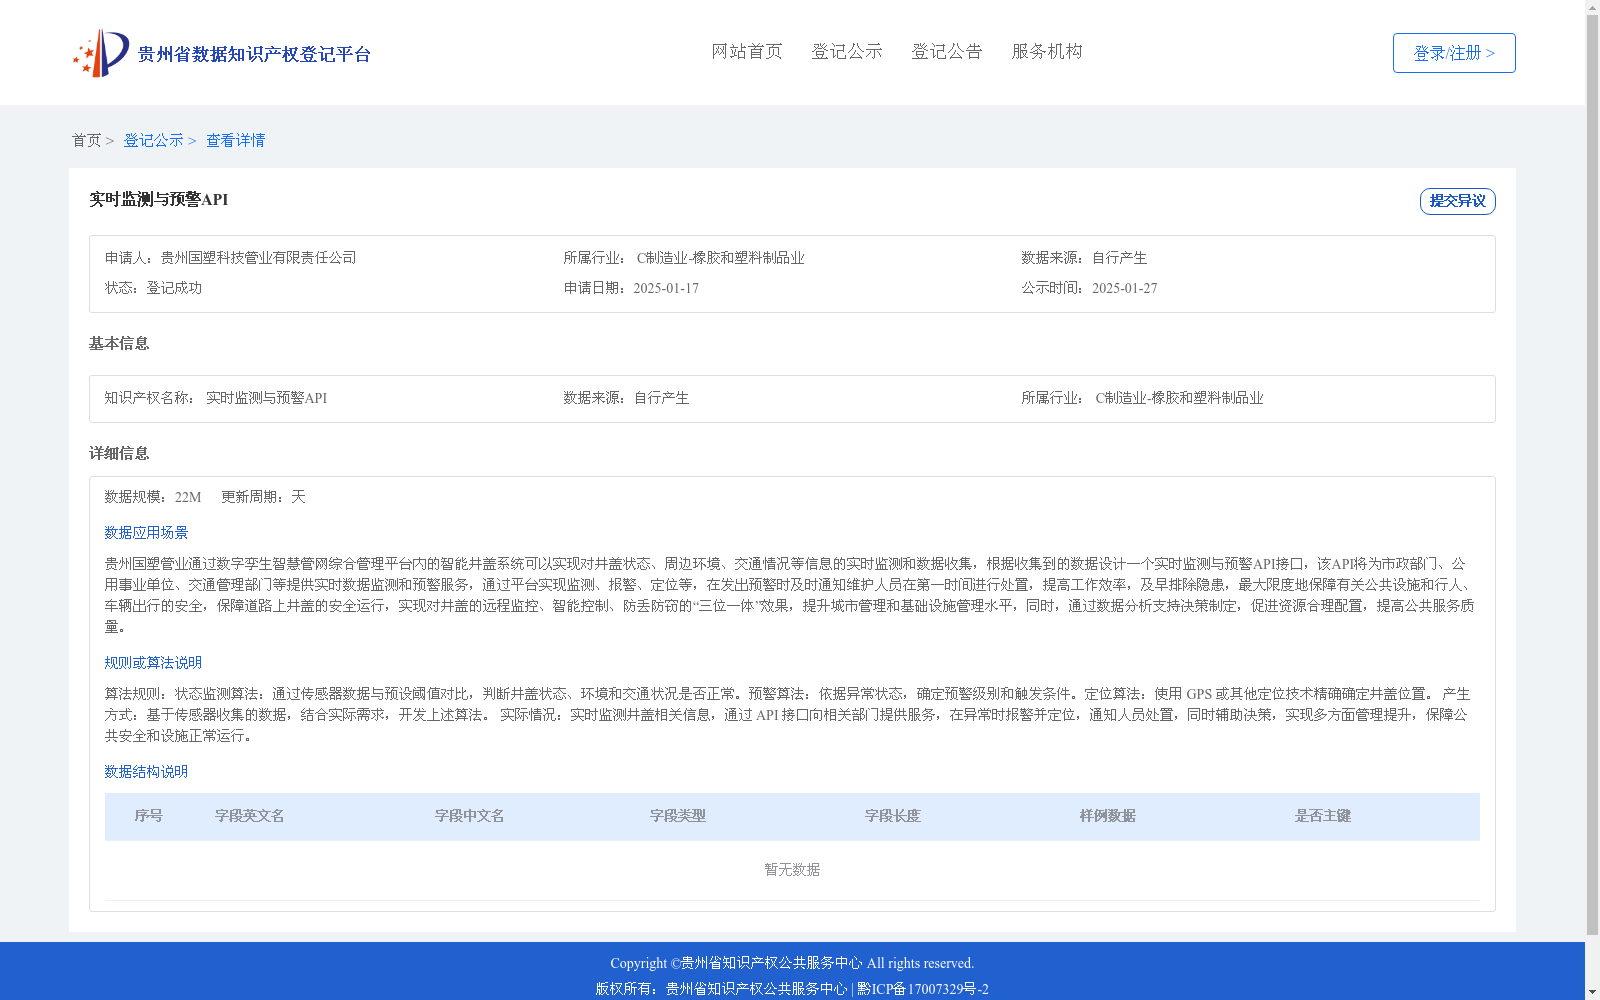The image size is (1600, 1000).
Task: Submit an objection via 提交异议 button
Action: [1458, 201]
